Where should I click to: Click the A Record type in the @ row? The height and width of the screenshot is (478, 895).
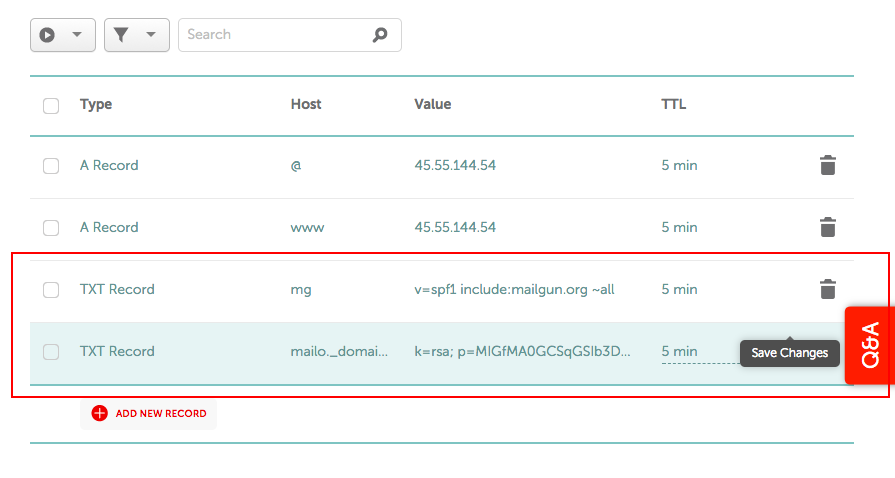coord(109,165)
